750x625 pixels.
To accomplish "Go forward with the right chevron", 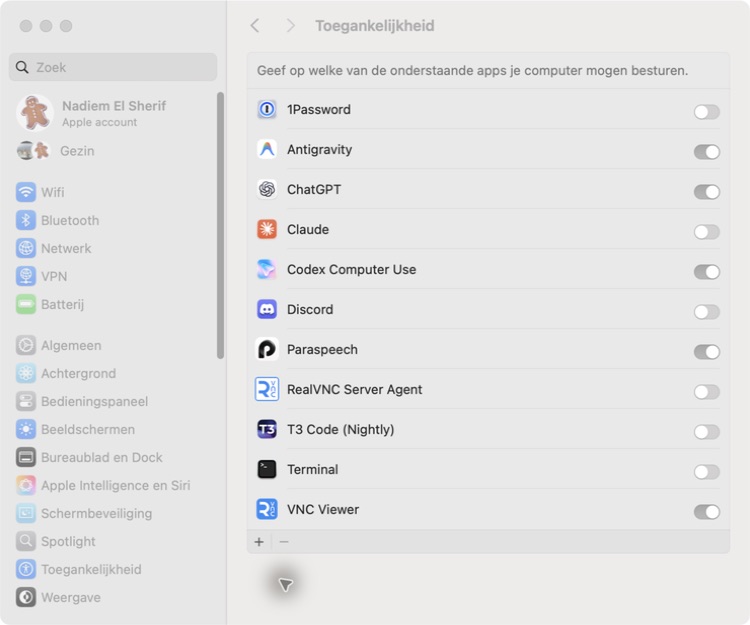I will pos(290,25).
